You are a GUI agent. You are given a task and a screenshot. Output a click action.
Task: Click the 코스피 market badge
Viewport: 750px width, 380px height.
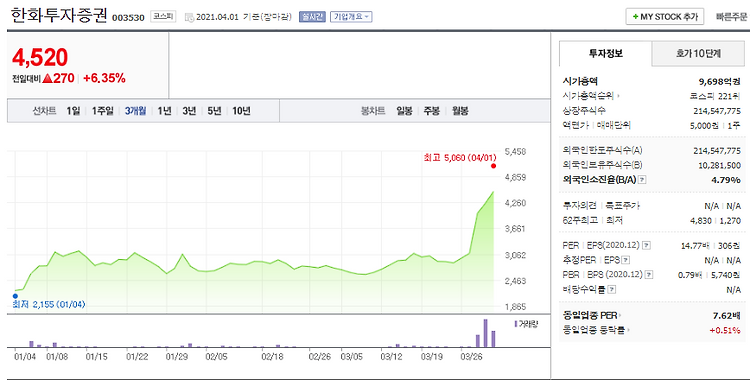click(x=163, y=17)
